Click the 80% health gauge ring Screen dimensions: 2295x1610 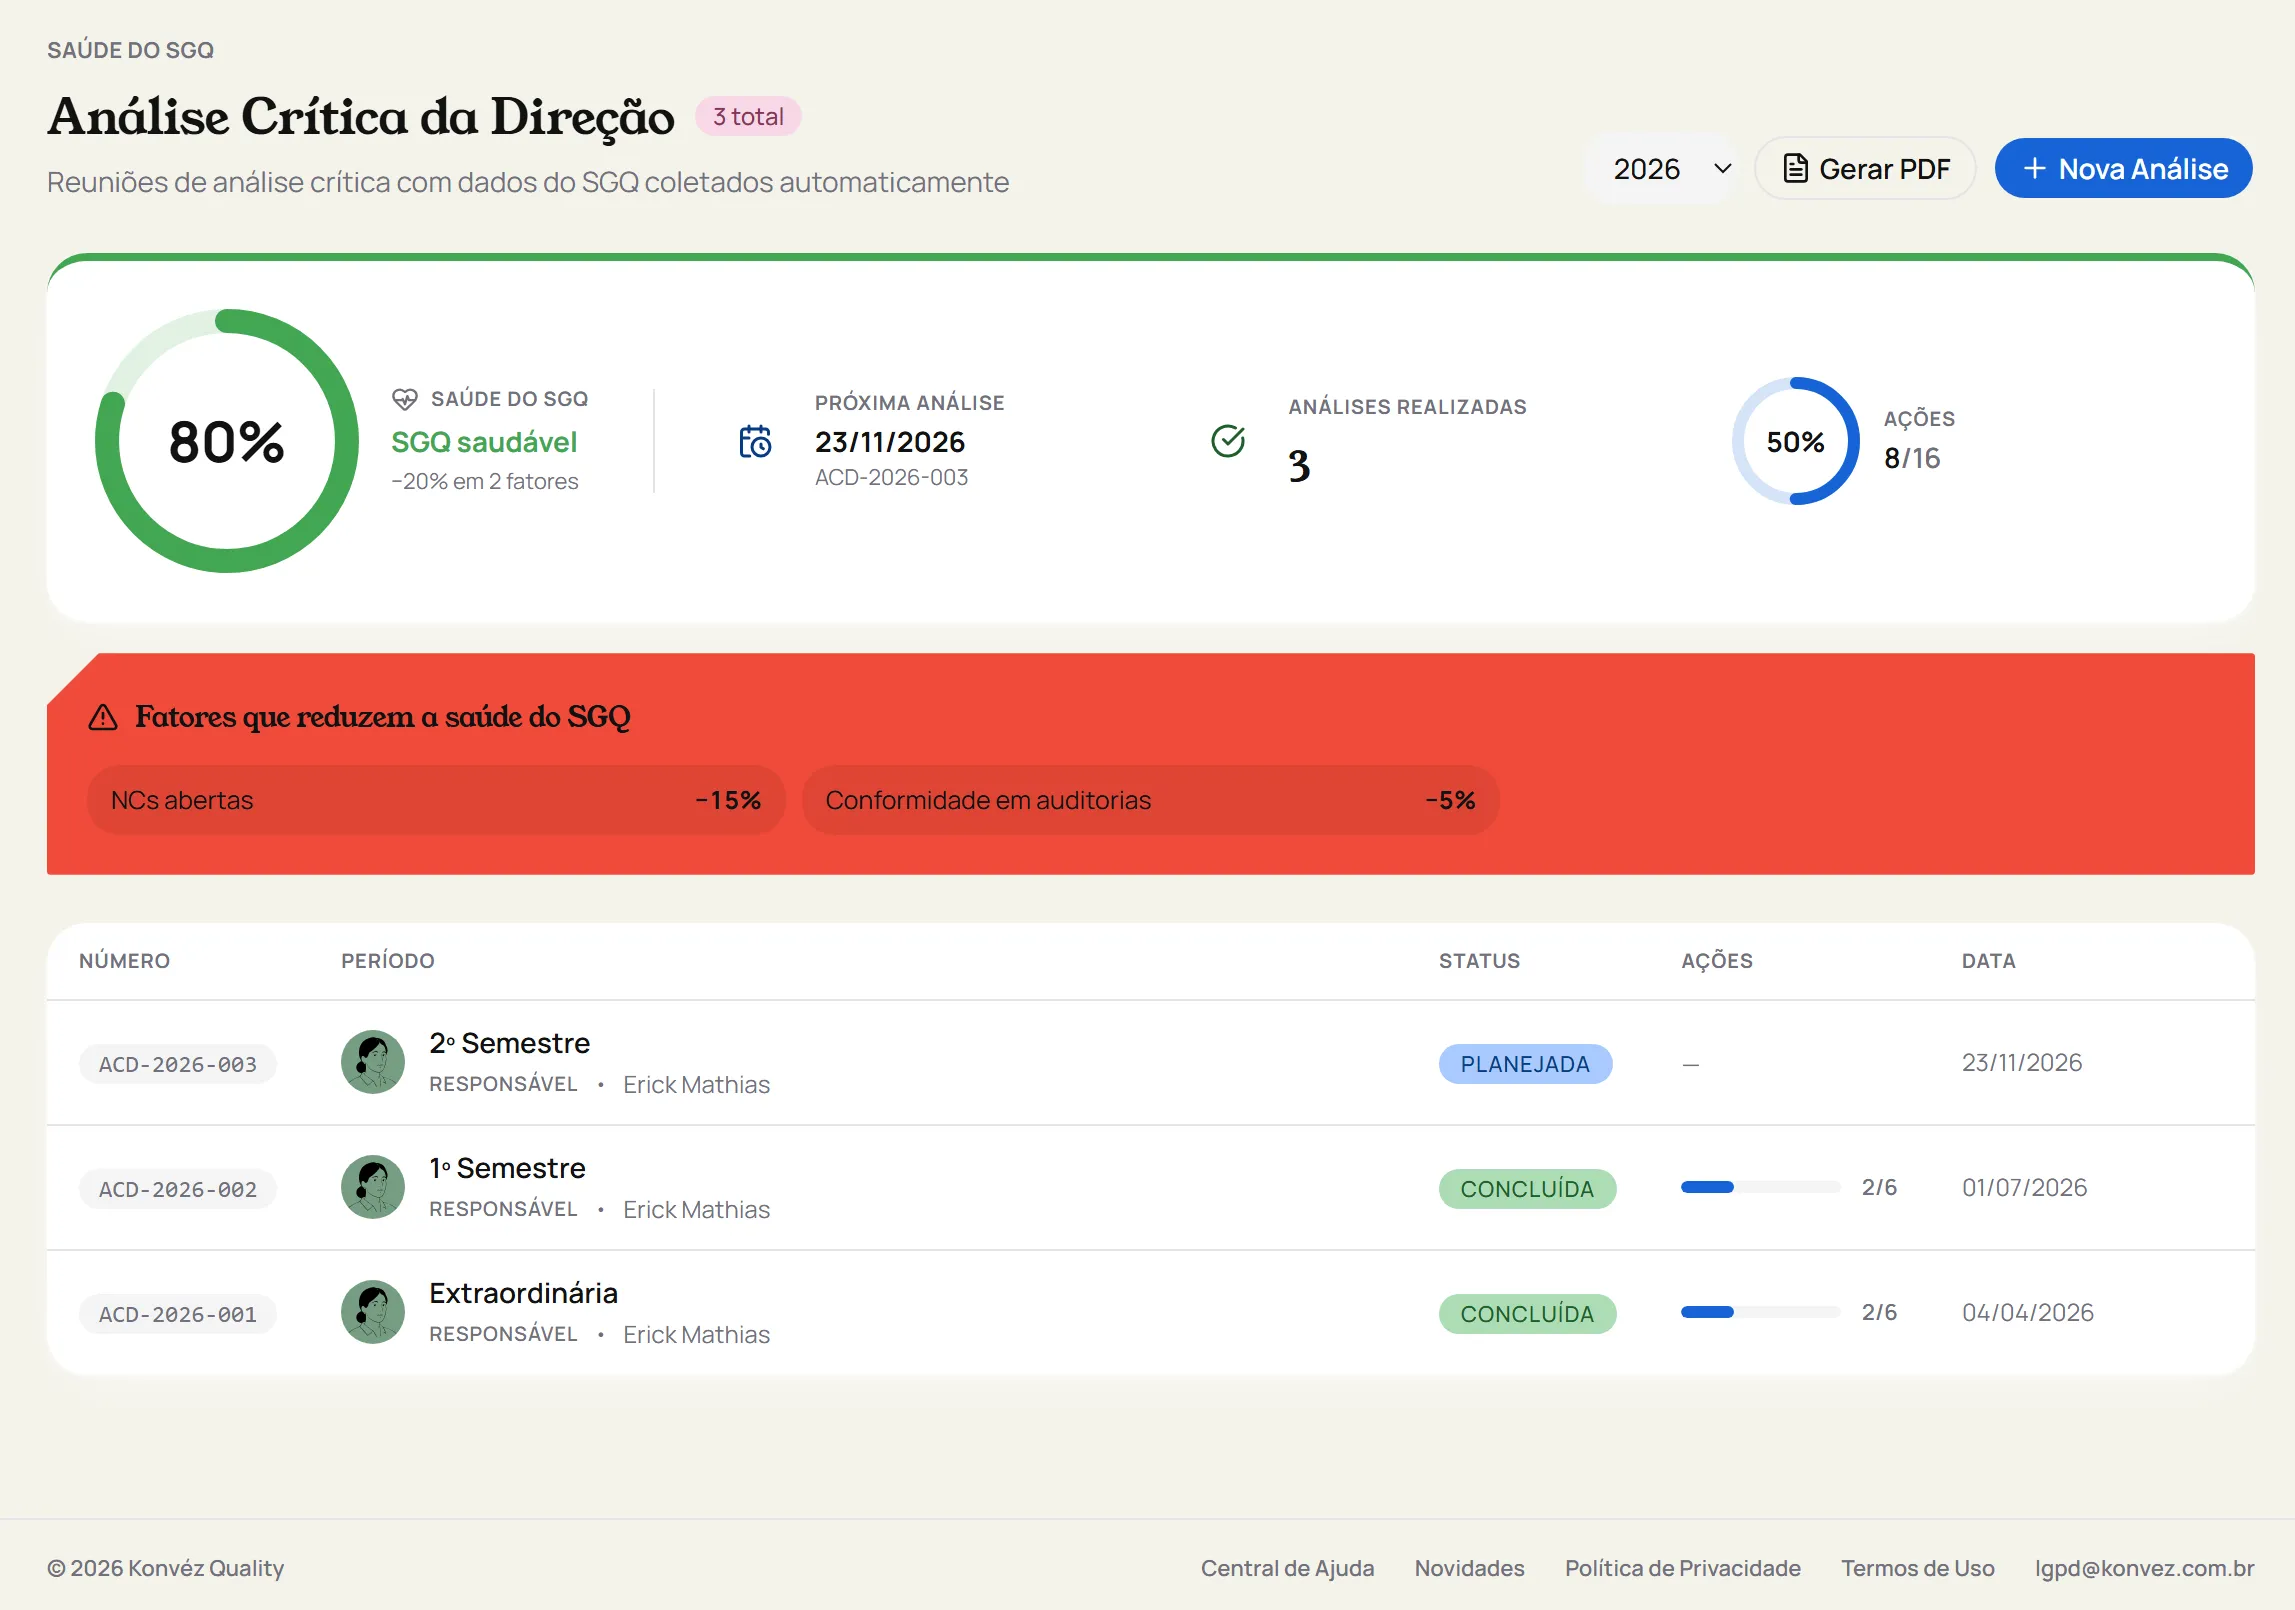pos(227,441)
